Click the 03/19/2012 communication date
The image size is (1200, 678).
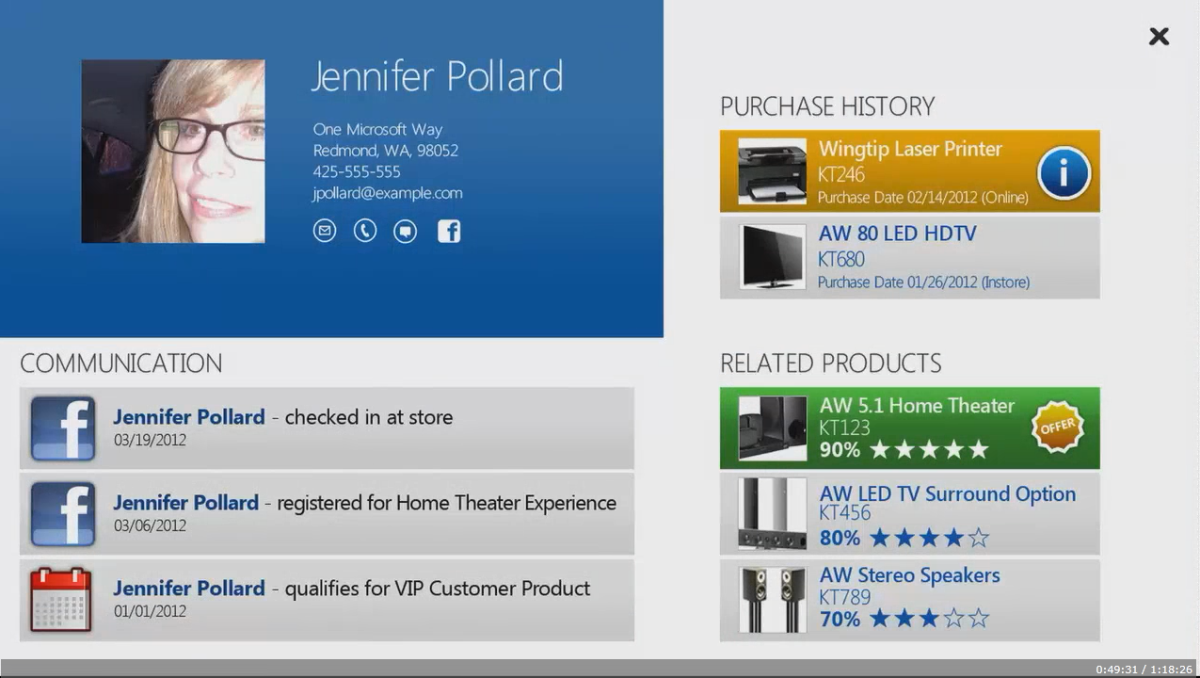pos(150,440)
